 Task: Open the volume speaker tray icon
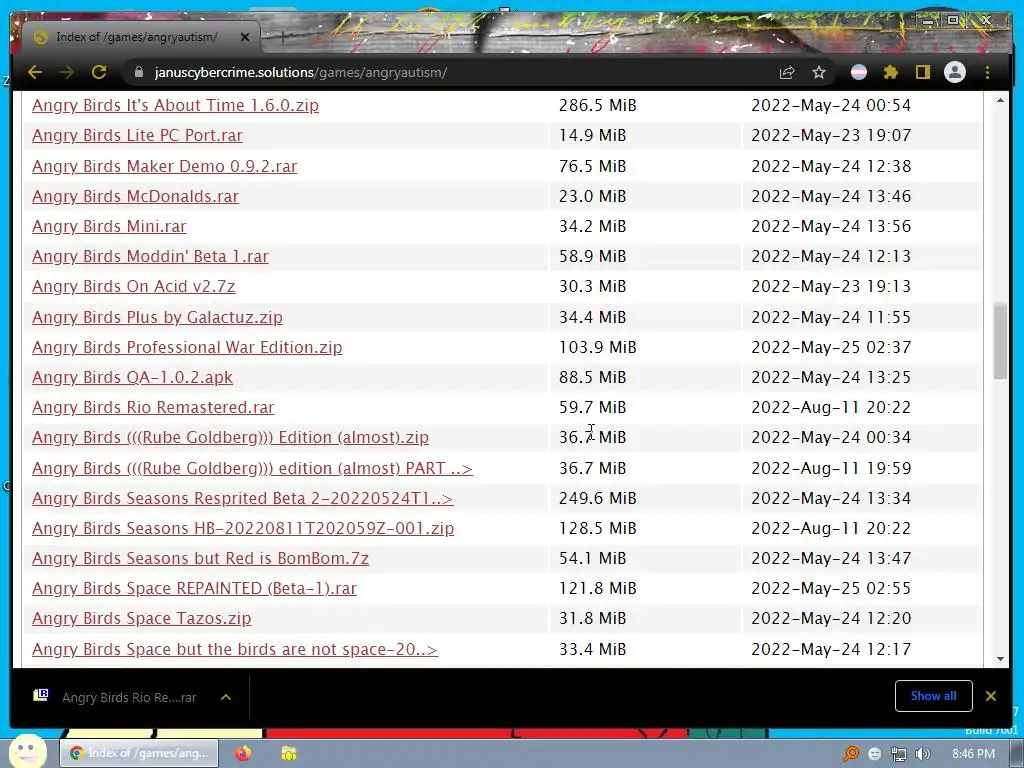[x=923, y=754]
